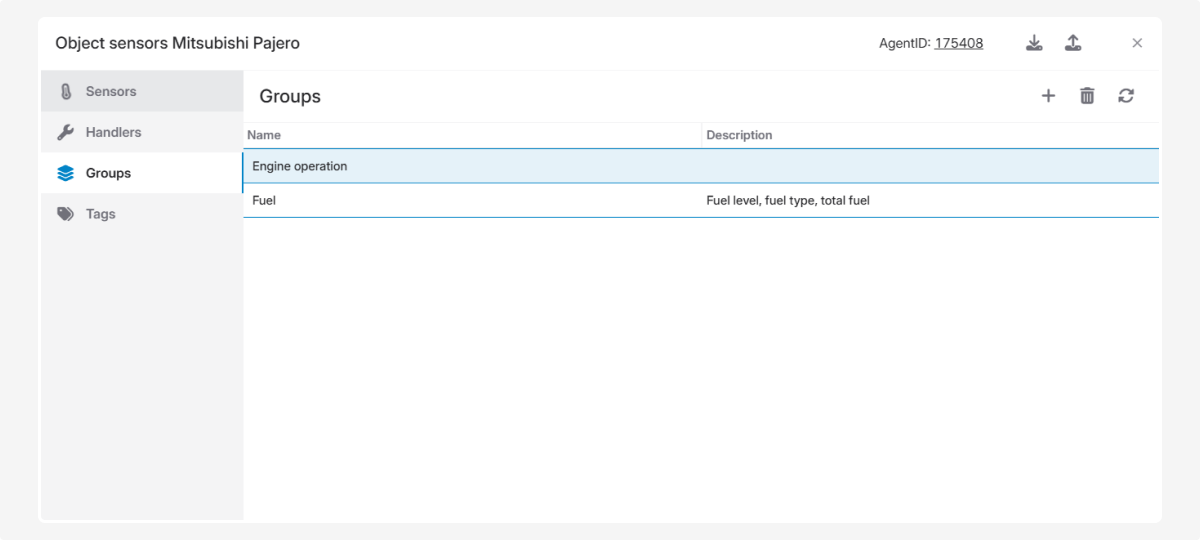Open AgentID 175408 link

click(x=958, y=43)
